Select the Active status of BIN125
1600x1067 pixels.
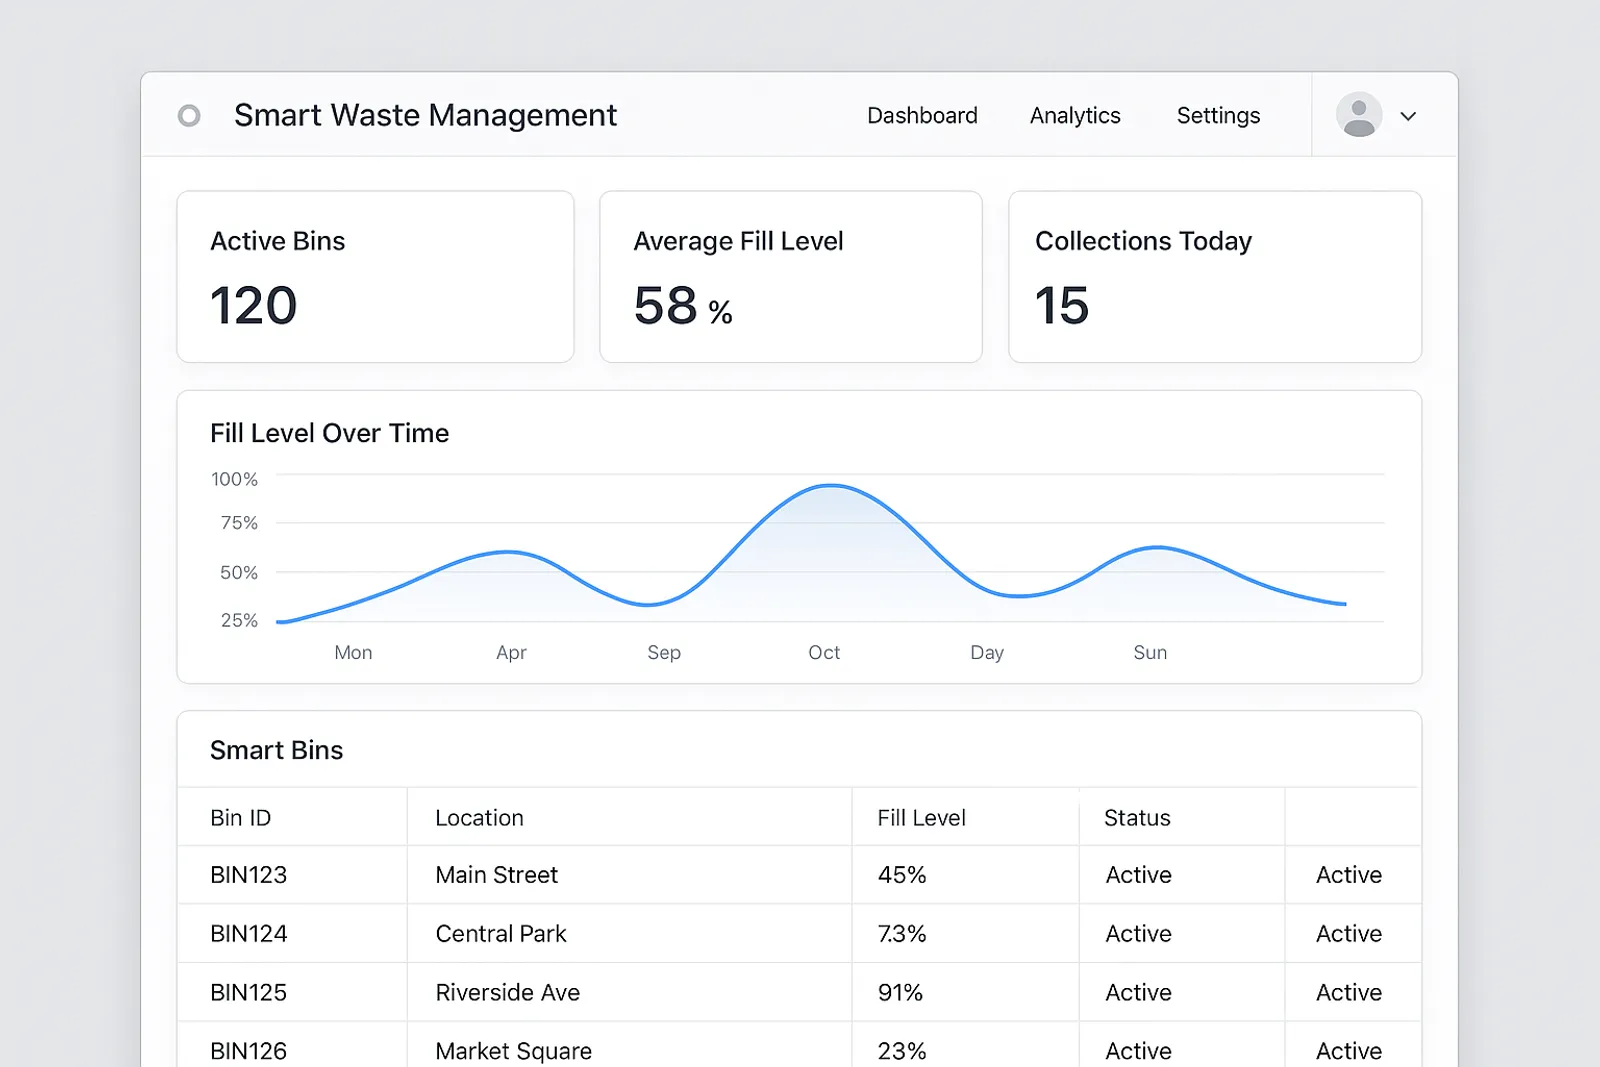(1138, 992)
